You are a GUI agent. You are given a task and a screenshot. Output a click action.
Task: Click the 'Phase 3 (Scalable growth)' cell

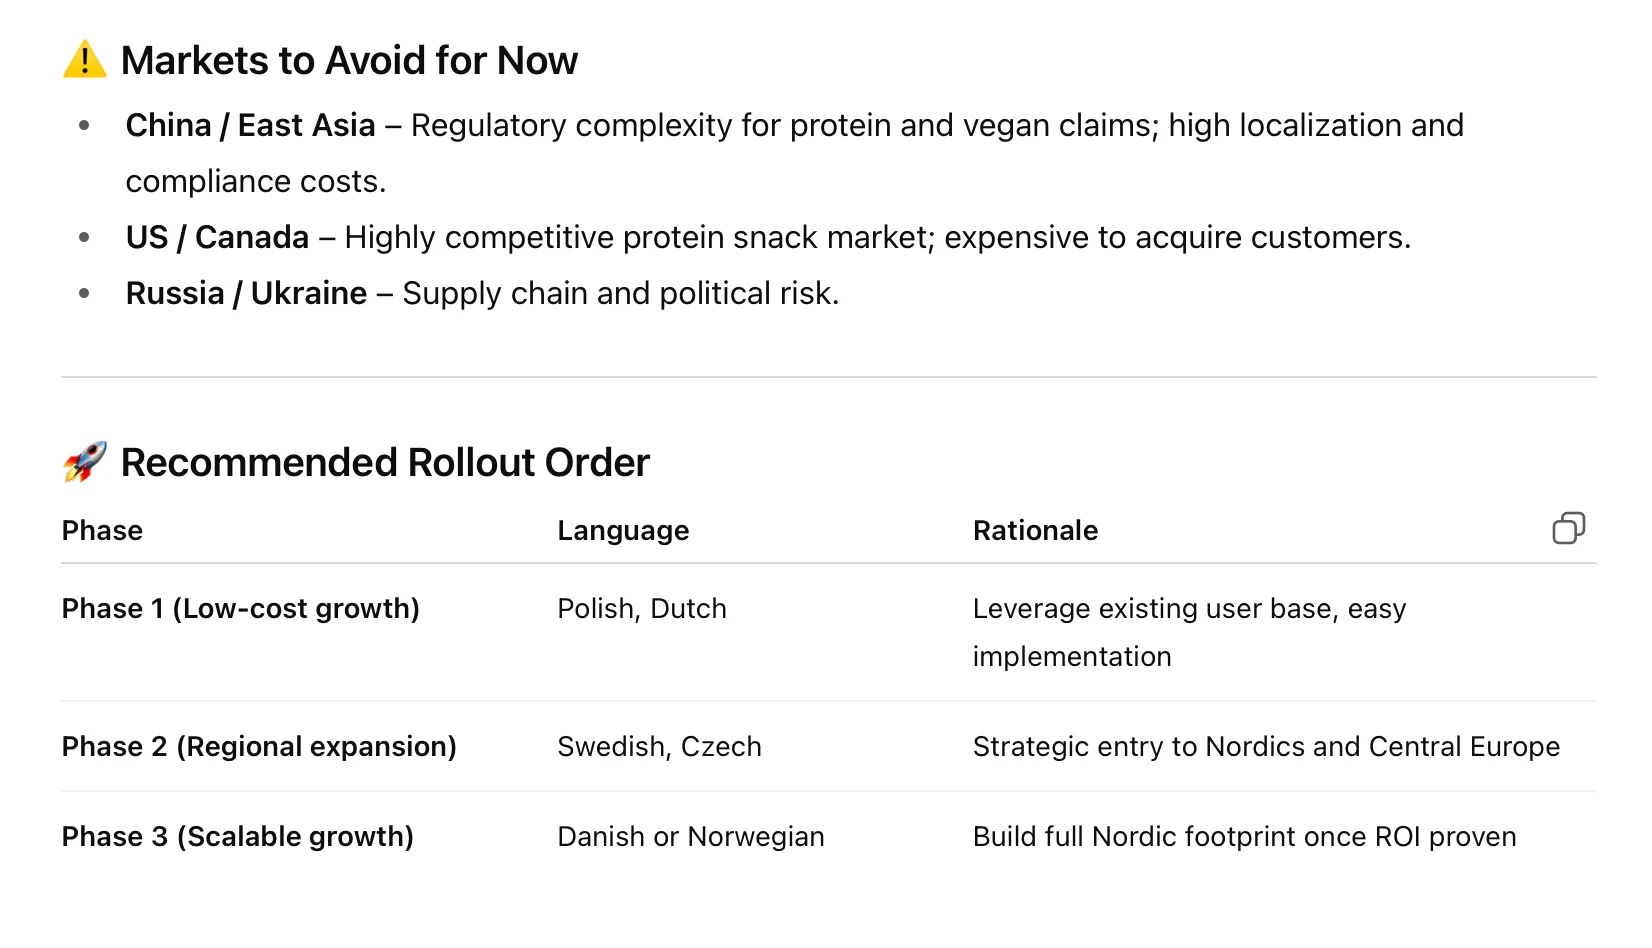(x=237, y=837)
